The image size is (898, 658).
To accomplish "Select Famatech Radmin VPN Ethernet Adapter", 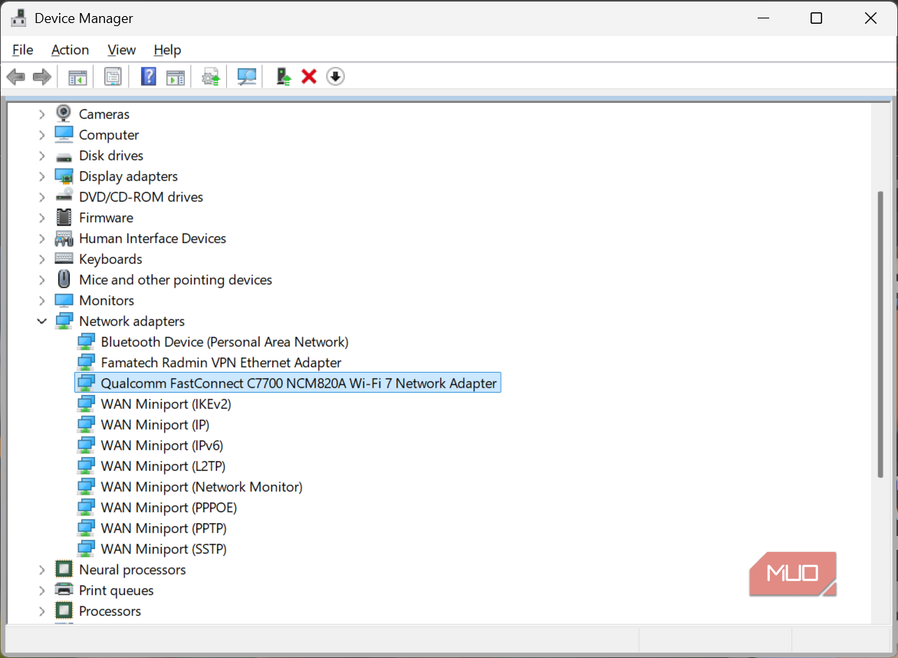I will coord(220,363).
